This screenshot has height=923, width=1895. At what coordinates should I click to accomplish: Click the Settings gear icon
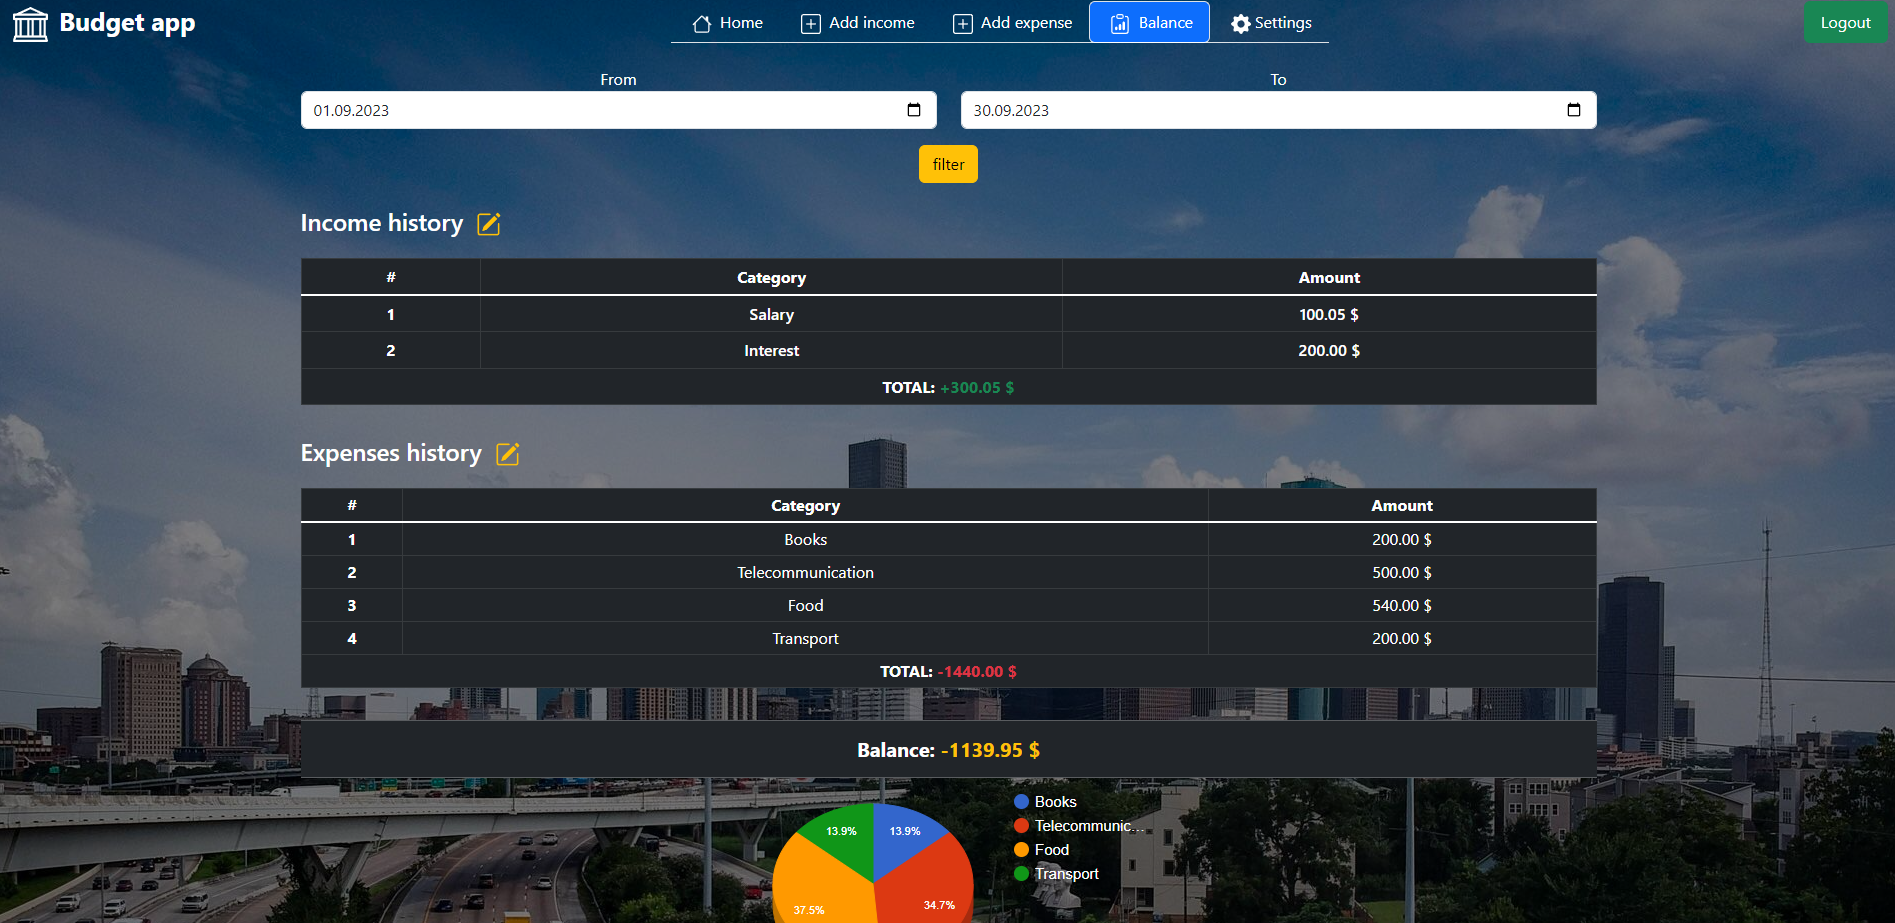pyautogui.click(x=1241, y=24)
